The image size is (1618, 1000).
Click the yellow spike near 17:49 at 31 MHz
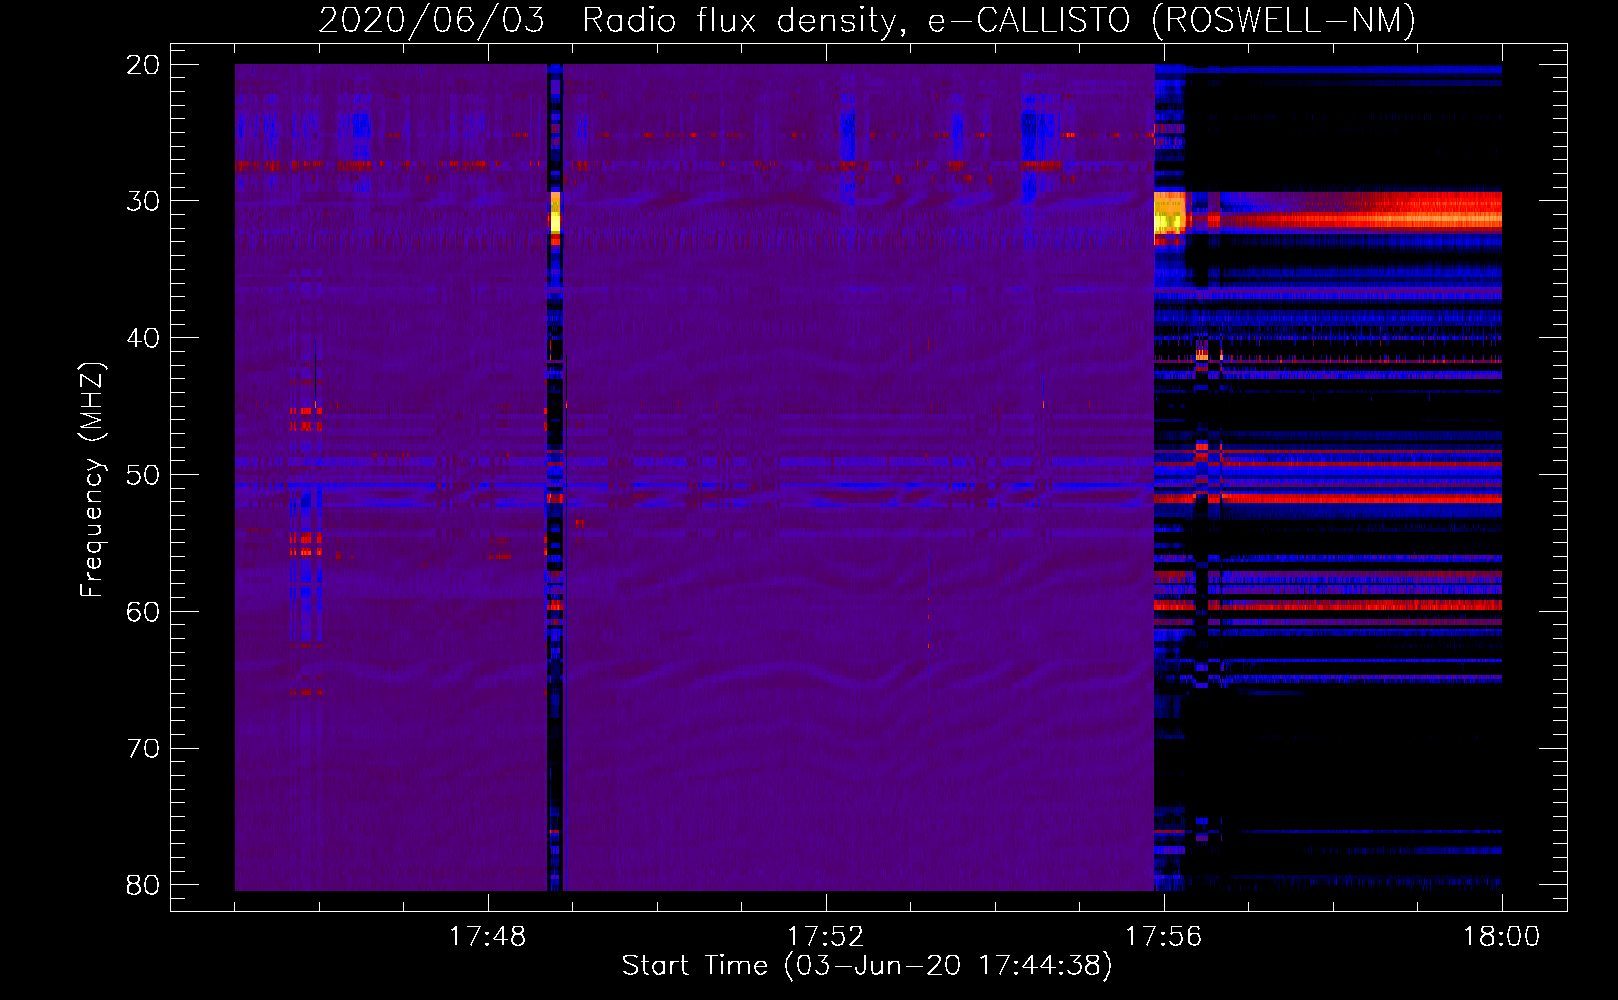click(x=556, y=212)
